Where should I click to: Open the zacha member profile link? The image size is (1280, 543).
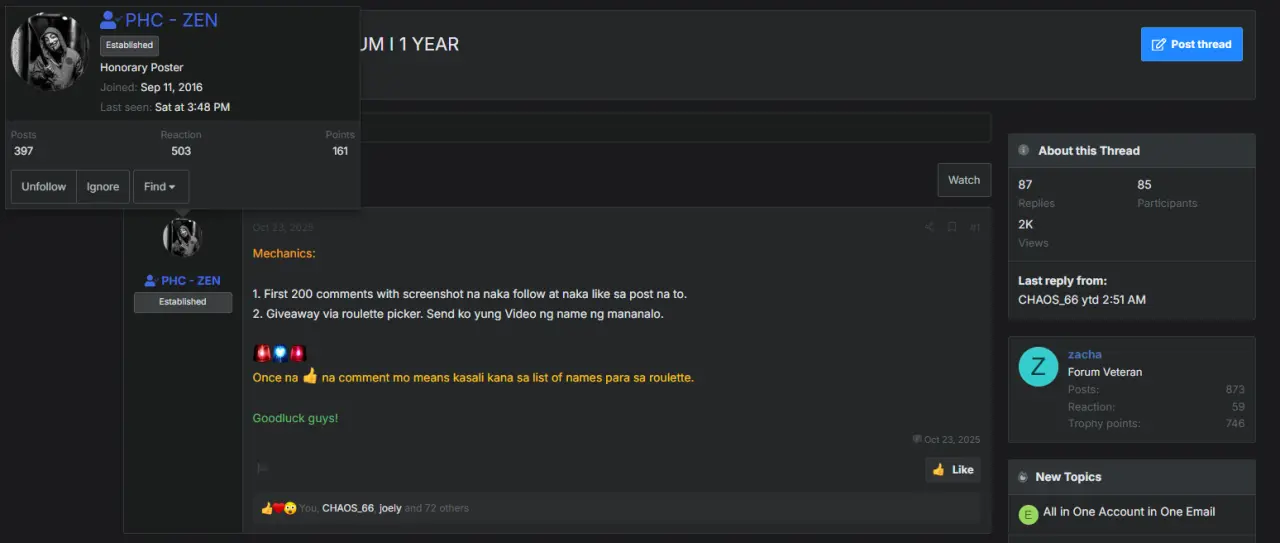click(1085, 354)
